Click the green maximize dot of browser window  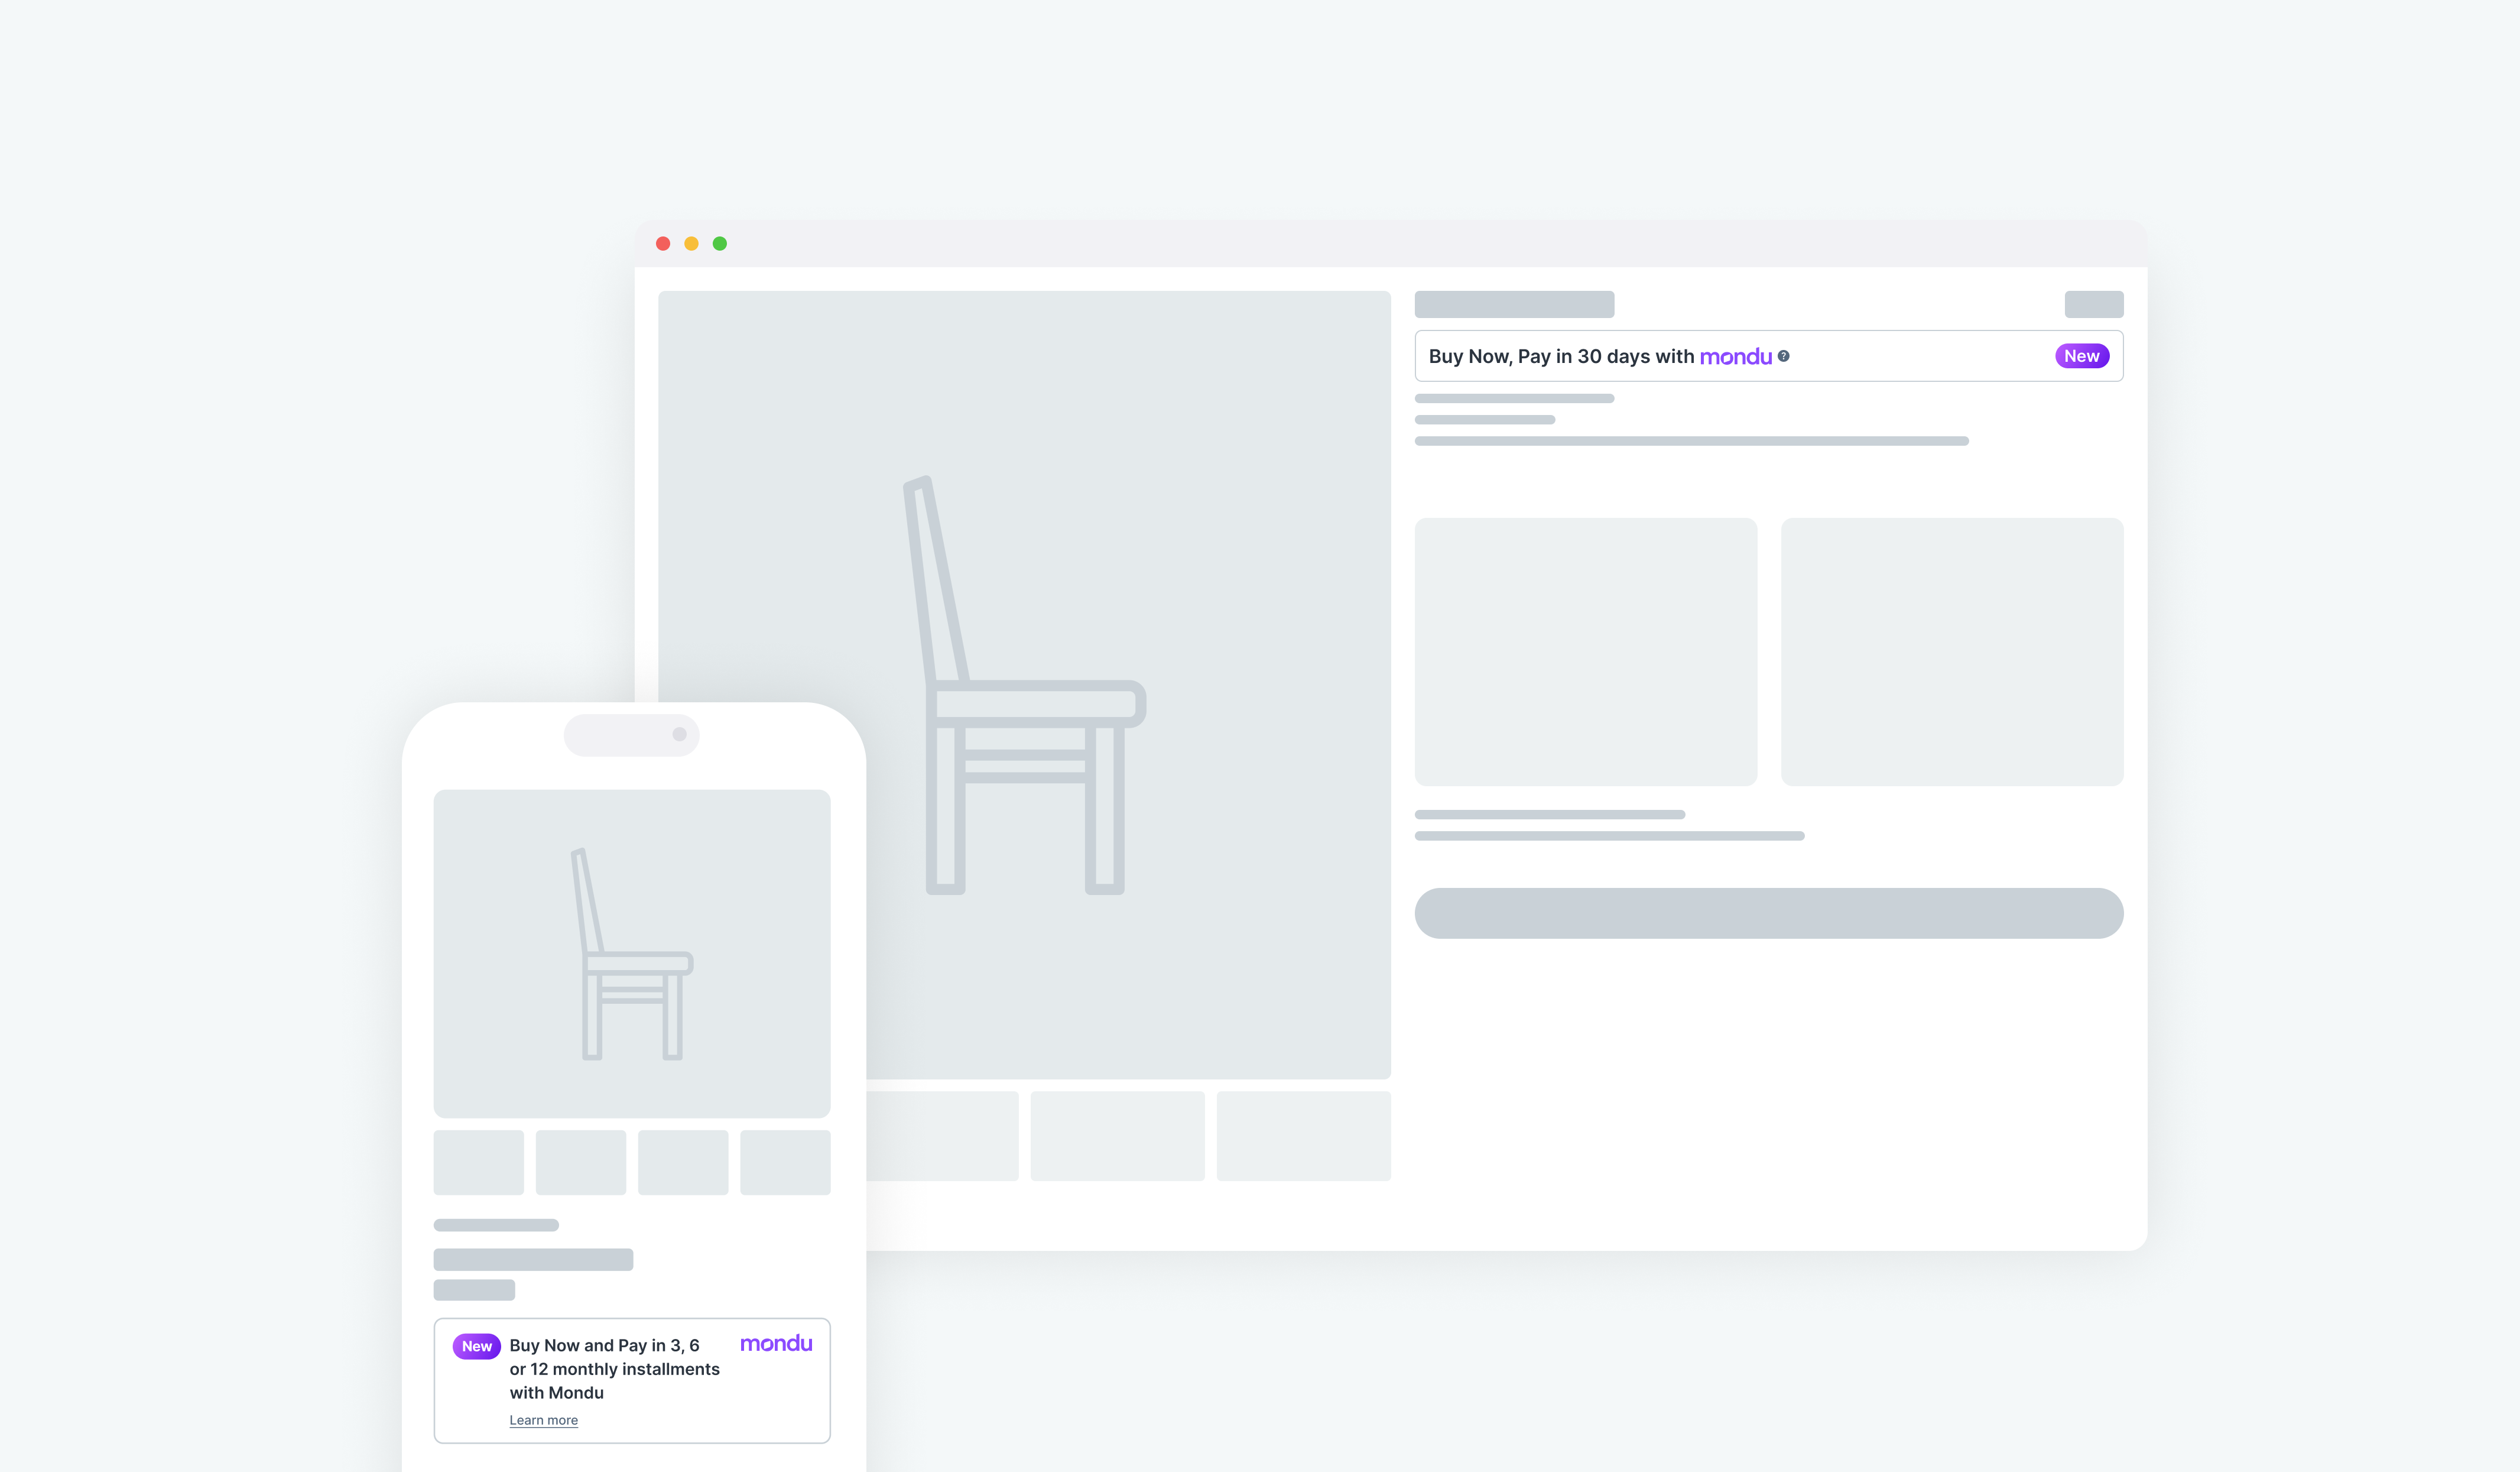coord(720,244)
